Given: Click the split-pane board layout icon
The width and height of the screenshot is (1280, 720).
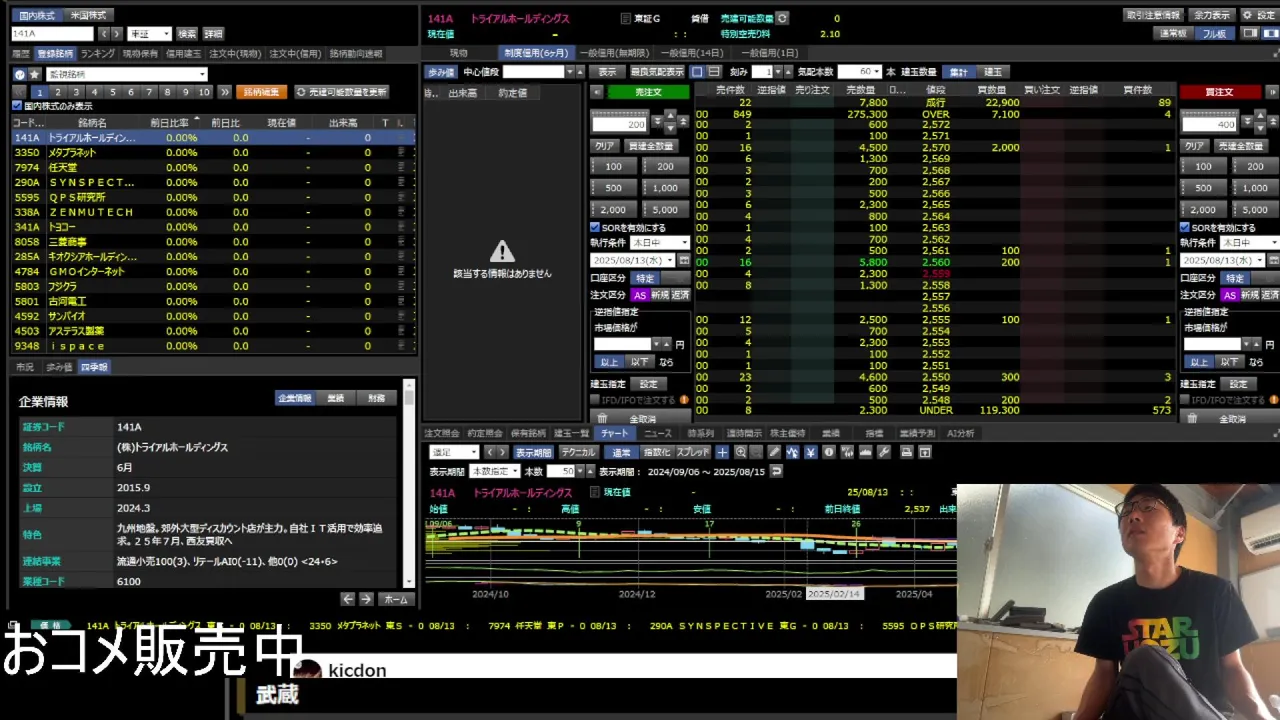Looking at the screenshot, I should (x=714, y=72).
